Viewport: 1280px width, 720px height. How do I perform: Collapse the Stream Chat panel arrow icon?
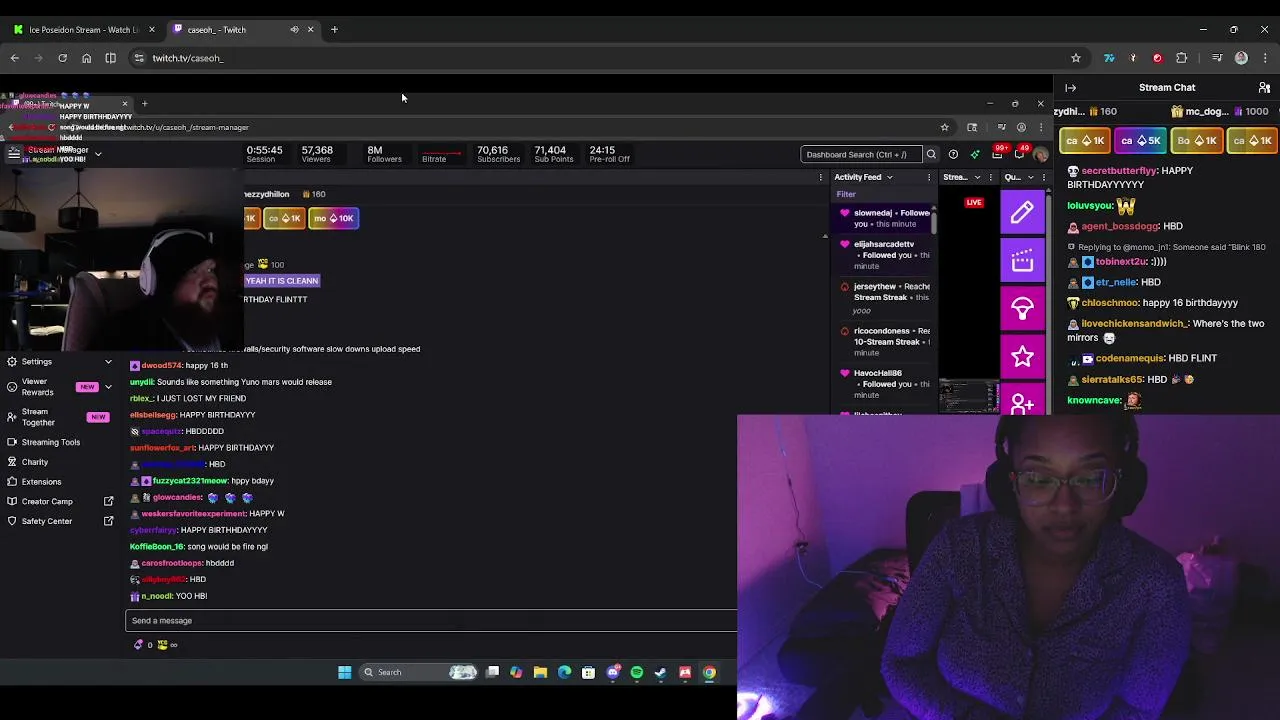coord(1071,88)
